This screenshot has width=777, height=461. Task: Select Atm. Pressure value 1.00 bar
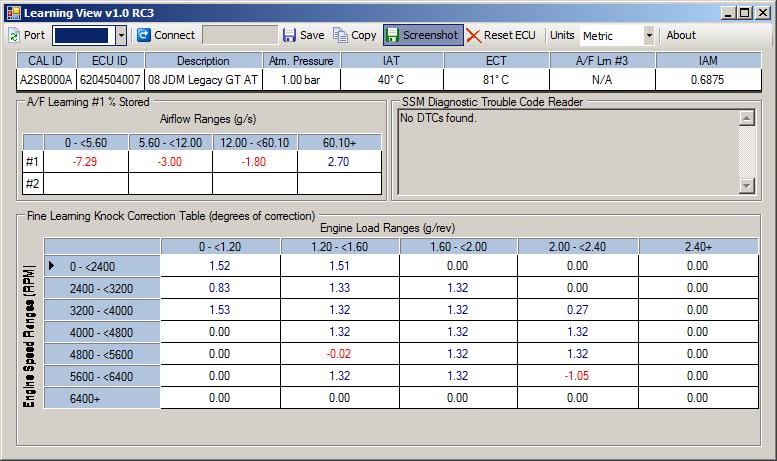pos(301,80)
